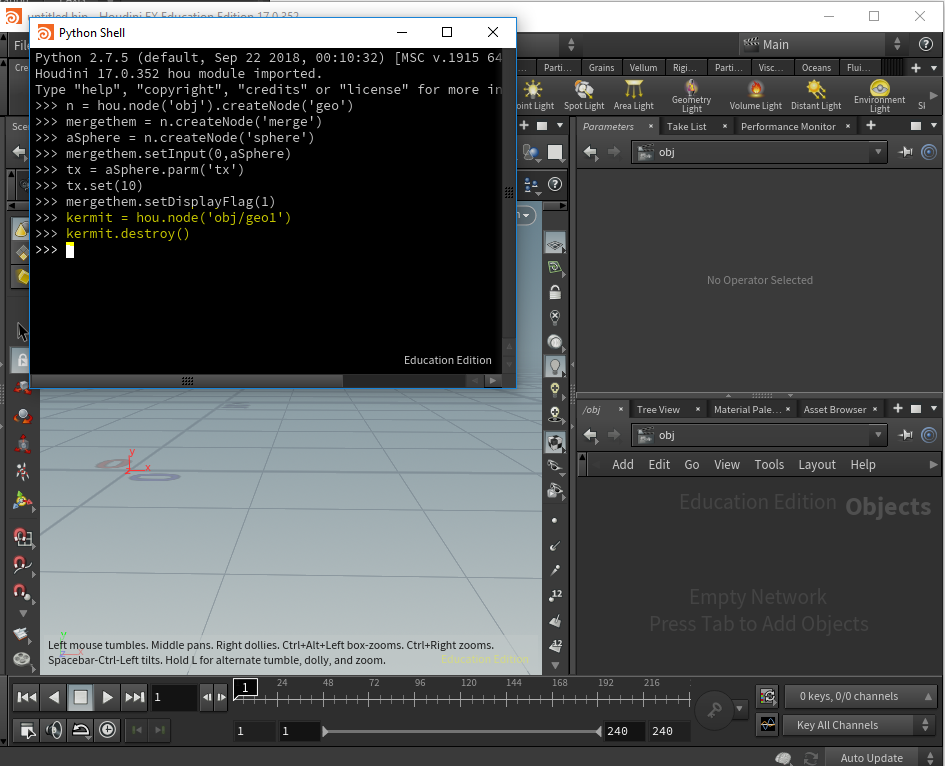Create an Environment Light from the shelf
This screenshot has height=766, width=945.
(x=879, y=95)
